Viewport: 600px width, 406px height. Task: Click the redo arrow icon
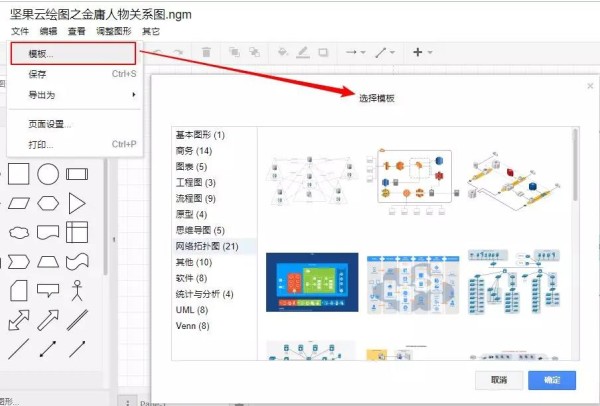tap(178, 52)
